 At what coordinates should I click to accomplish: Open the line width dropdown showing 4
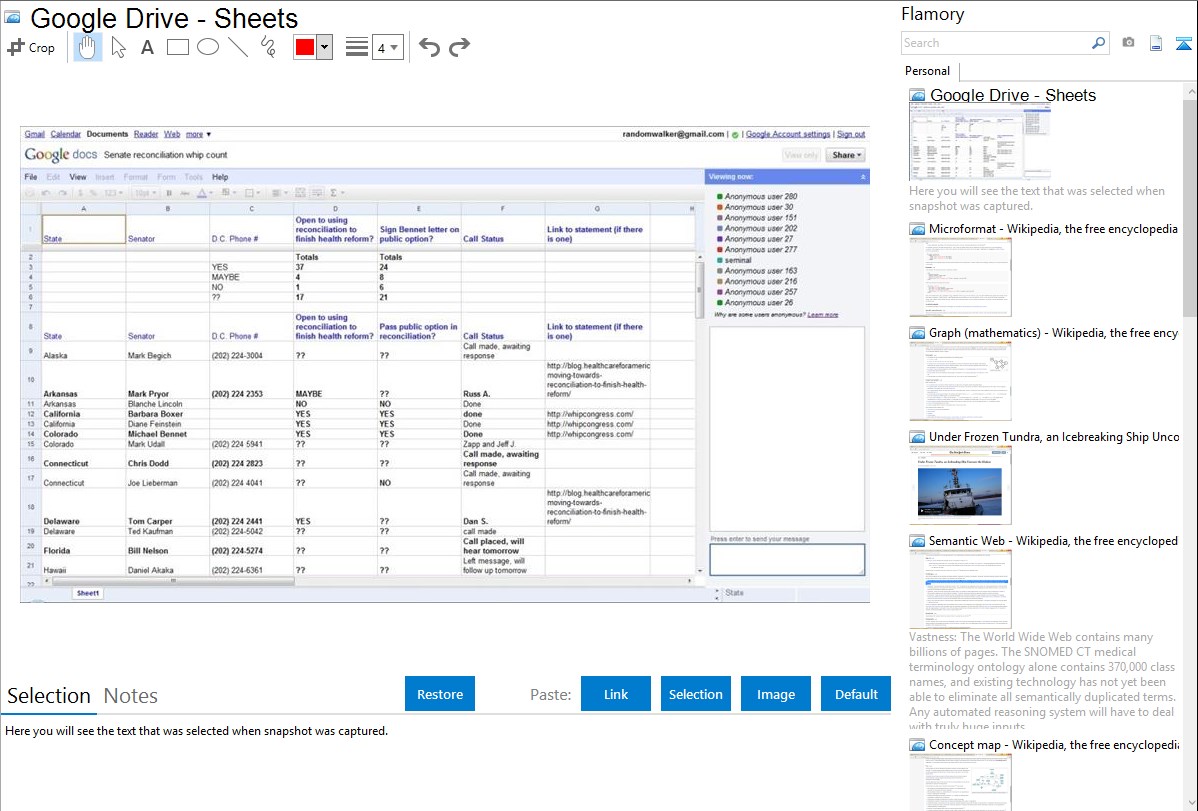[388, 47]
